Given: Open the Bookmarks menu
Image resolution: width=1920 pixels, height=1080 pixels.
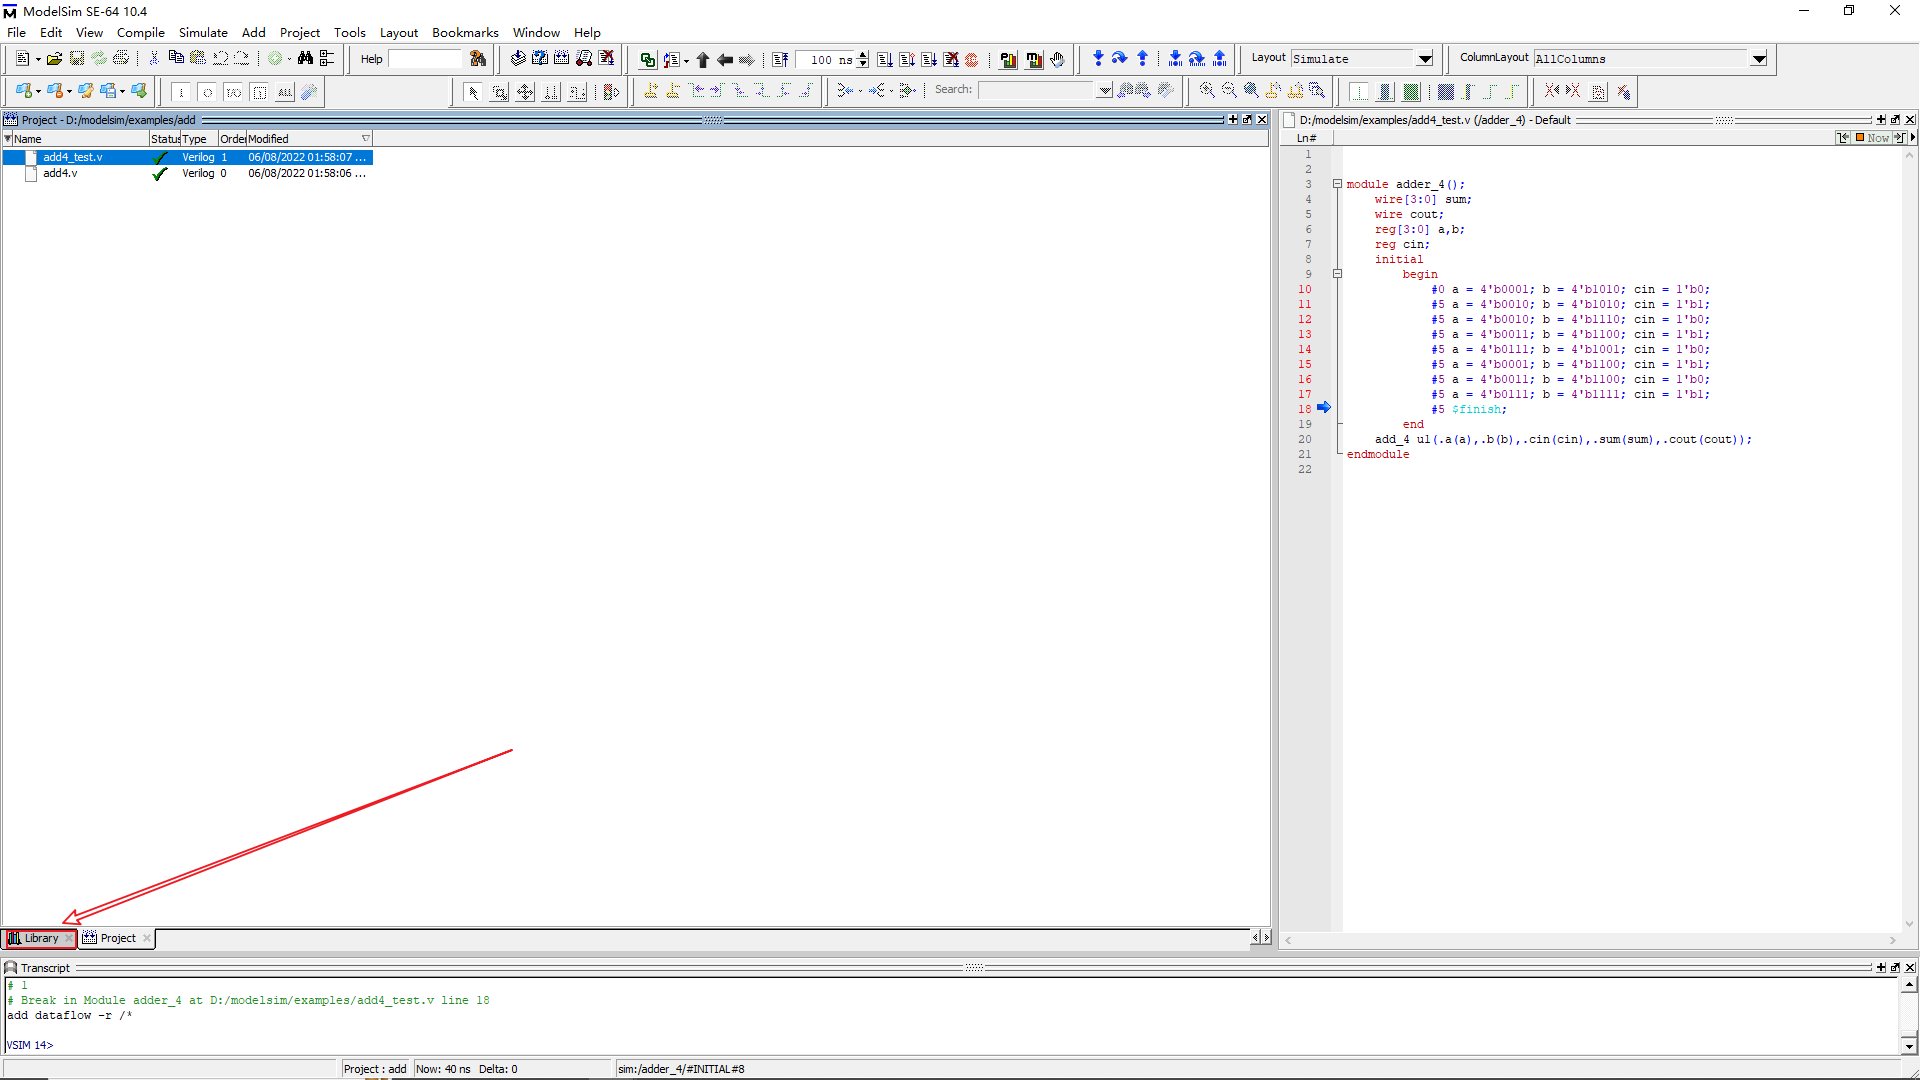Looking at the screenshot, I should pyautogui.click(x=465, y=32).
